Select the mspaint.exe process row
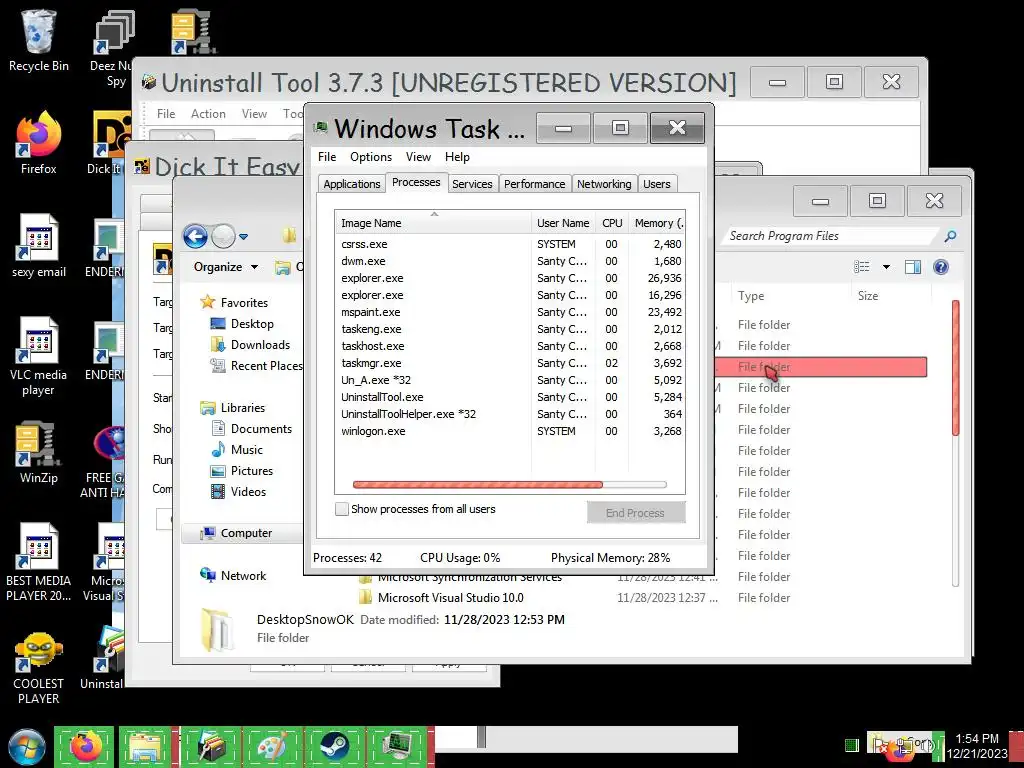This screenshot has height=768, width=1024. pos(509,312)
